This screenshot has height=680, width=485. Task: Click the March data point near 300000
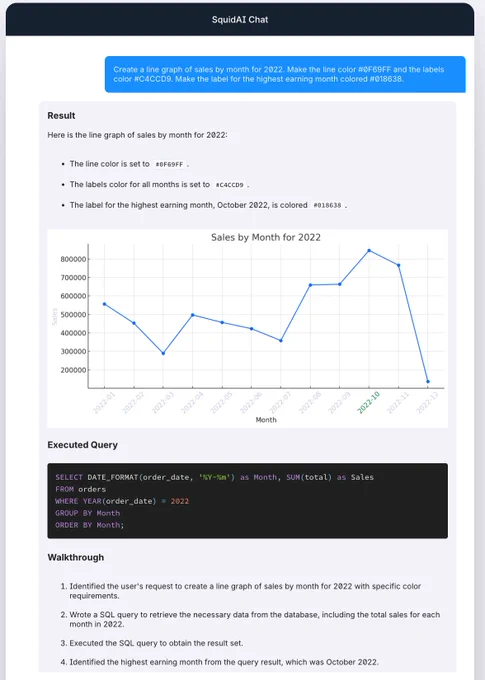(x=163, y=353)
